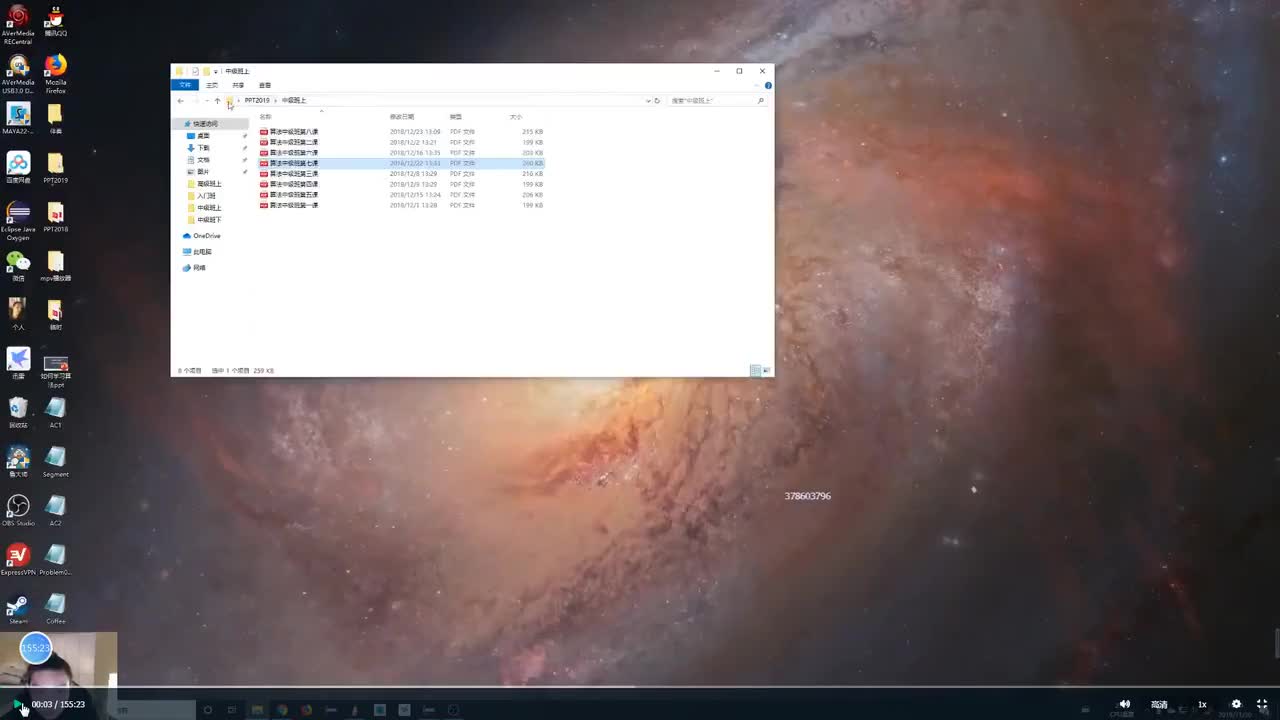Sort files by the 名称 column header
This screenshot has height=720, width=1280.
265,117
